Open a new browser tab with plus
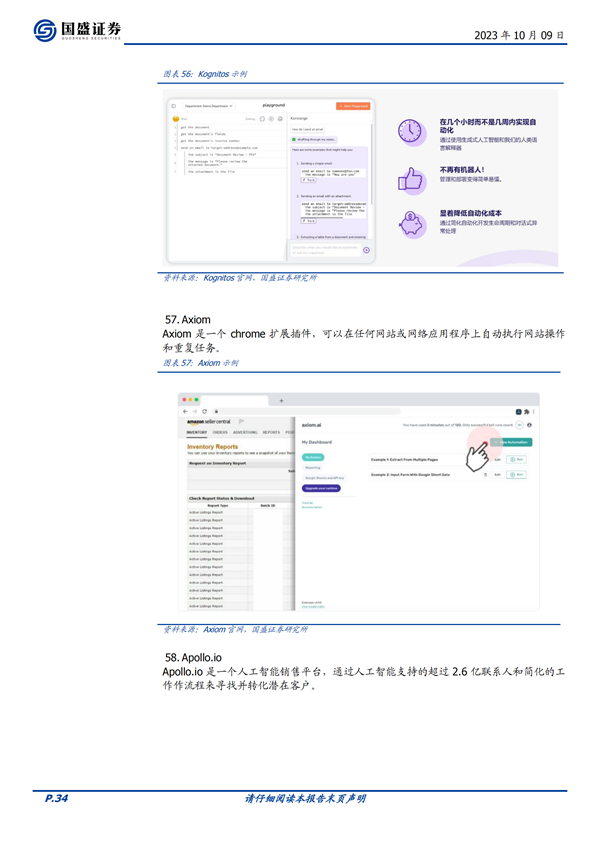Screen dimensions: 600x848 pos(281,401)
